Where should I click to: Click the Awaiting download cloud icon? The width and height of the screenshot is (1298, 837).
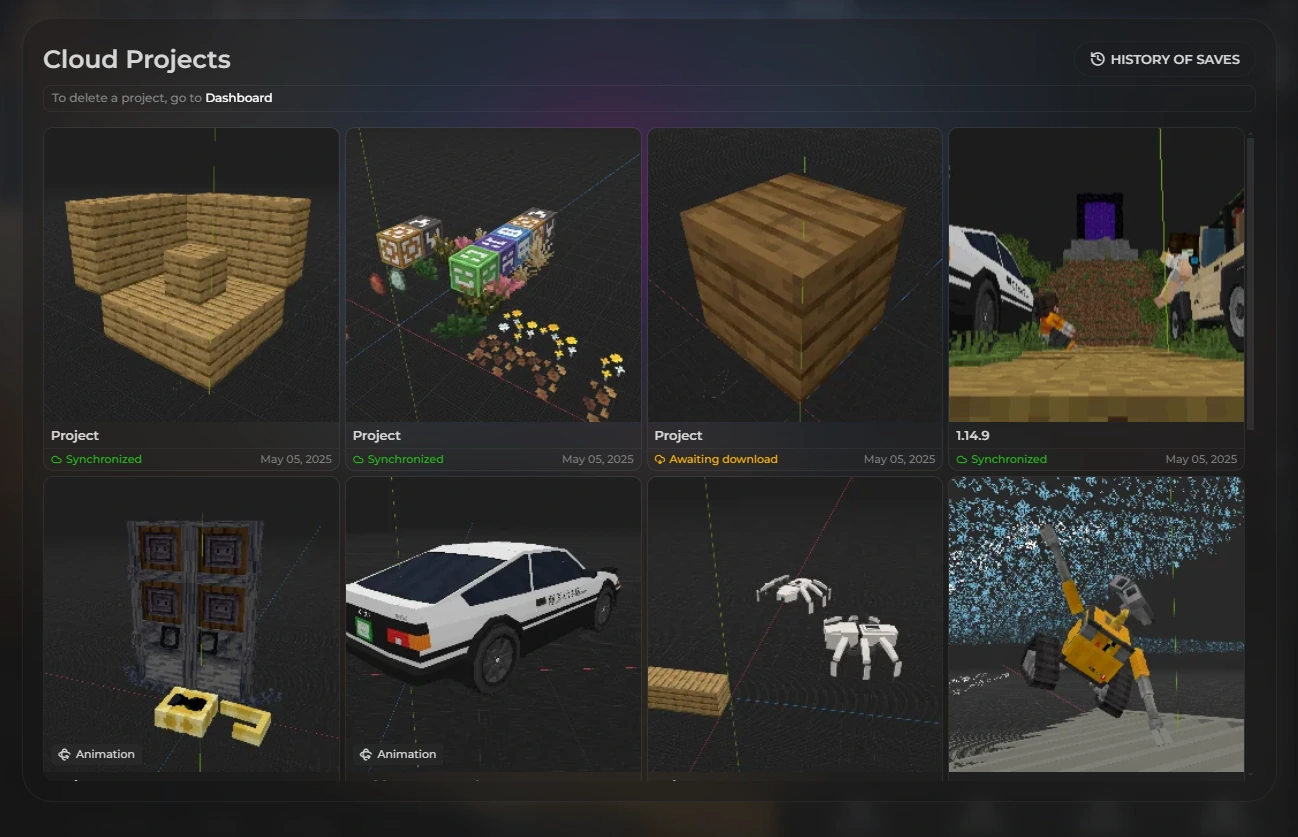660,460
